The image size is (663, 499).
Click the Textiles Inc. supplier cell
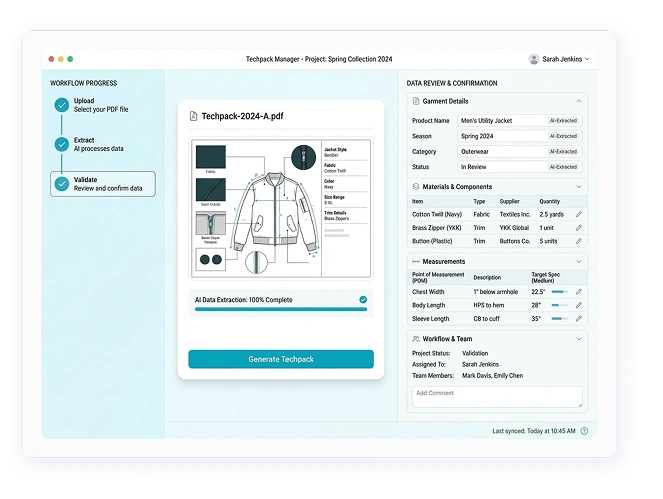(515, 214)
